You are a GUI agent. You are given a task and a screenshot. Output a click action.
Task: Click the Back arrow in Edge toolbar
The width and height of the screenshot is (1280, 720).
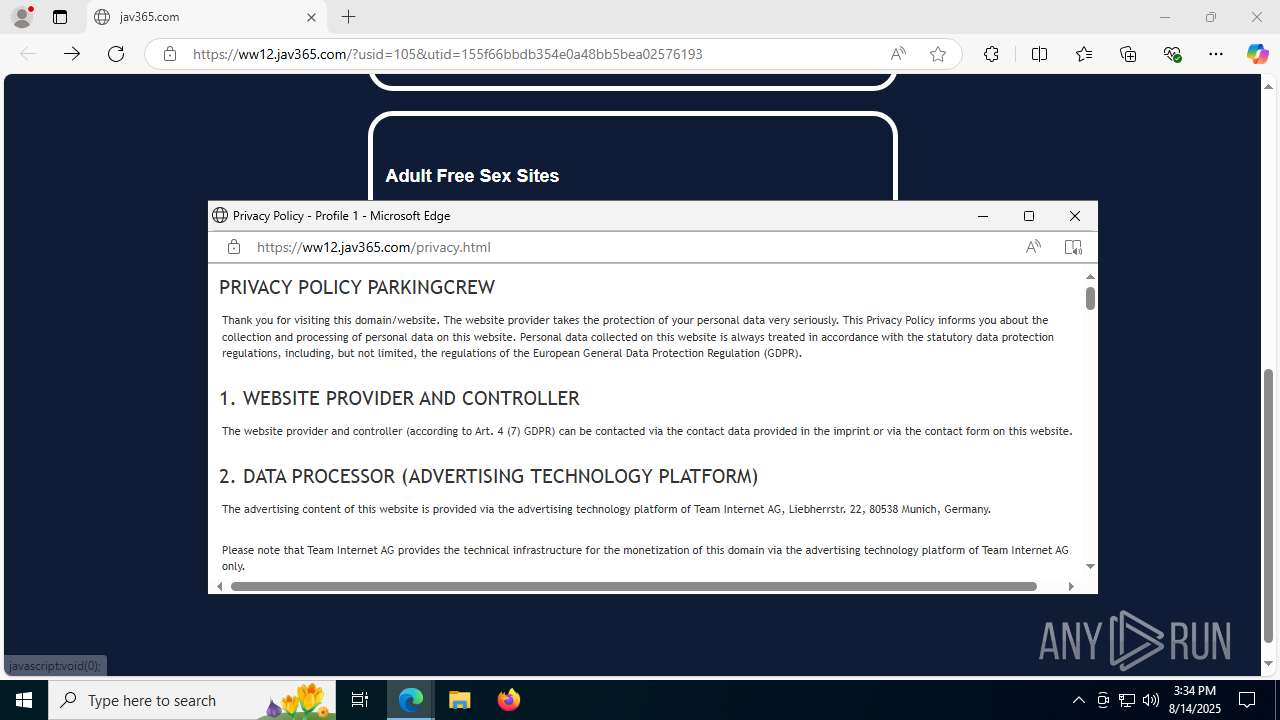tap(28, 54)
